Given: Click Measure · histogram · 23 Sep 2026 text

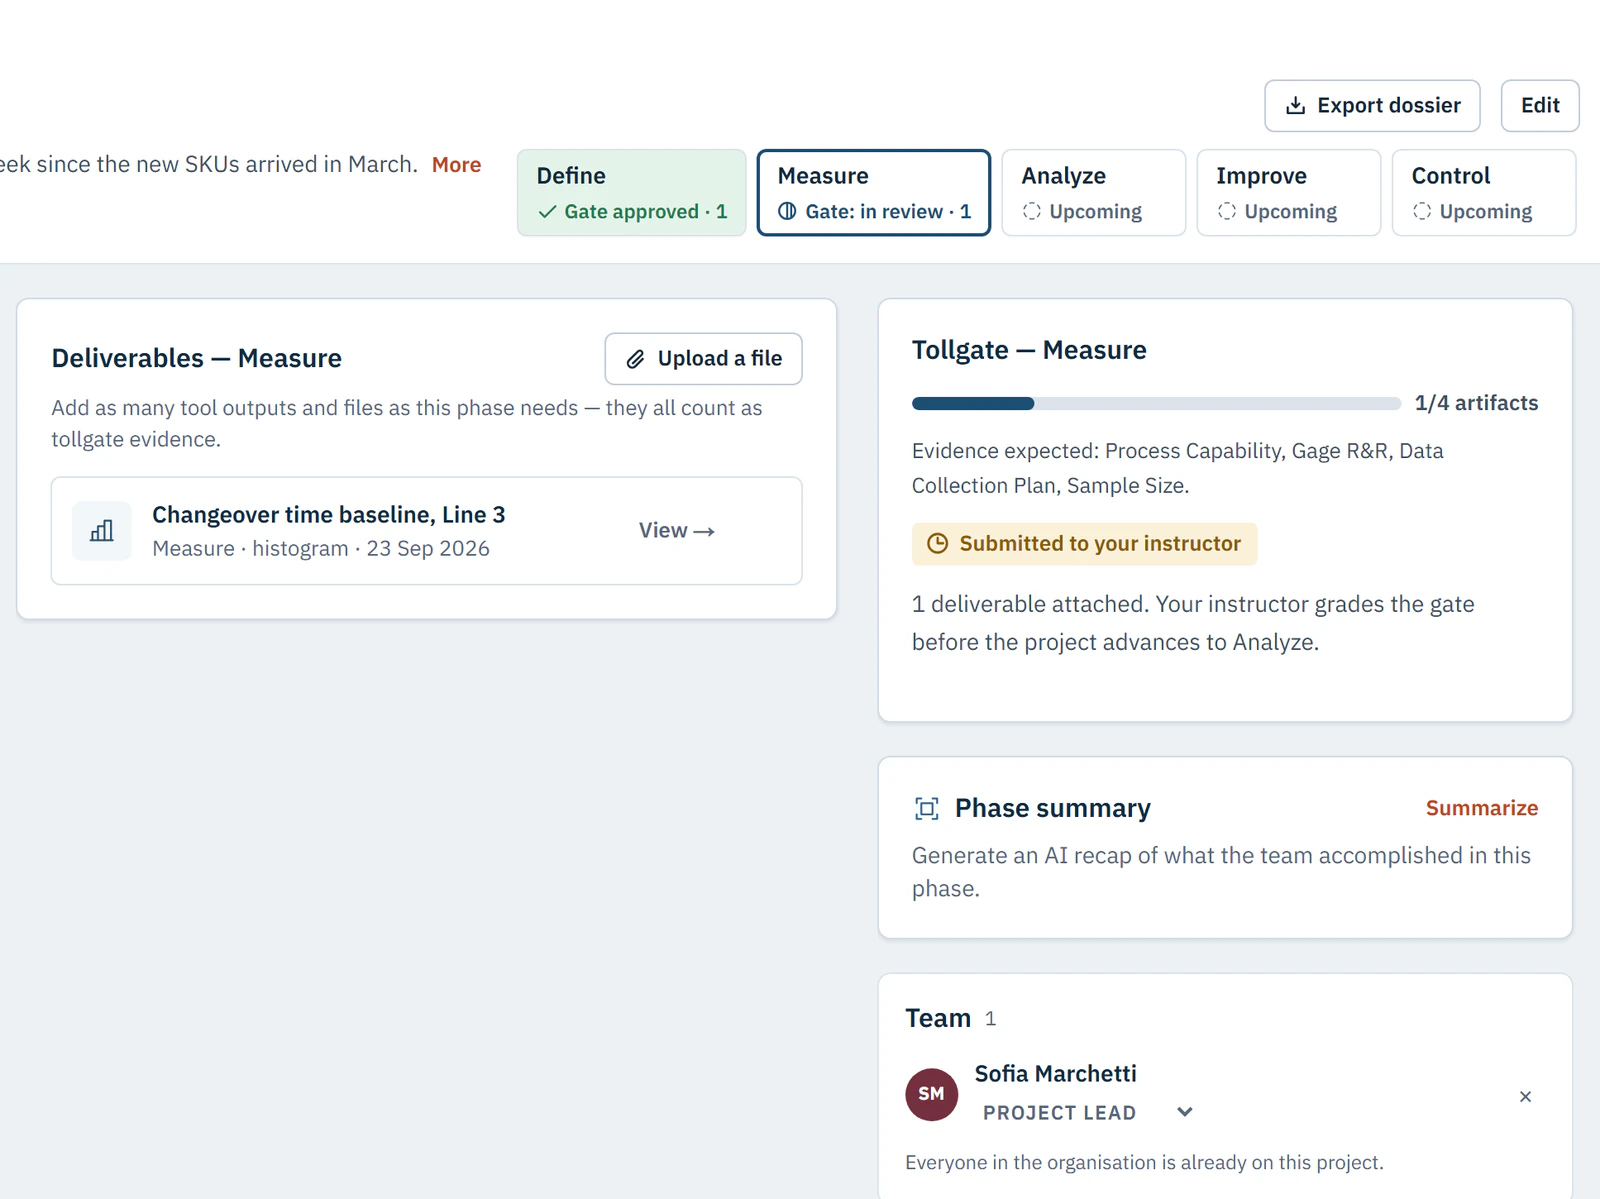Looking at the screenshot, I should (x=321, y=549).
